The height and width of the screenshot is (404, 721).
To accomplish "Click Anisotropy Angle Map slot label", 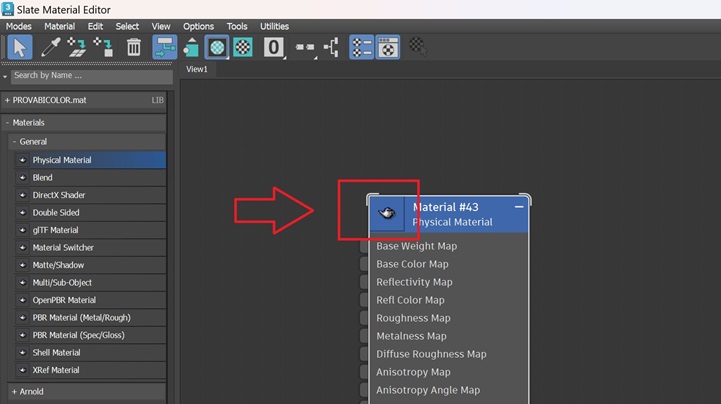I will tap(428, 390).
